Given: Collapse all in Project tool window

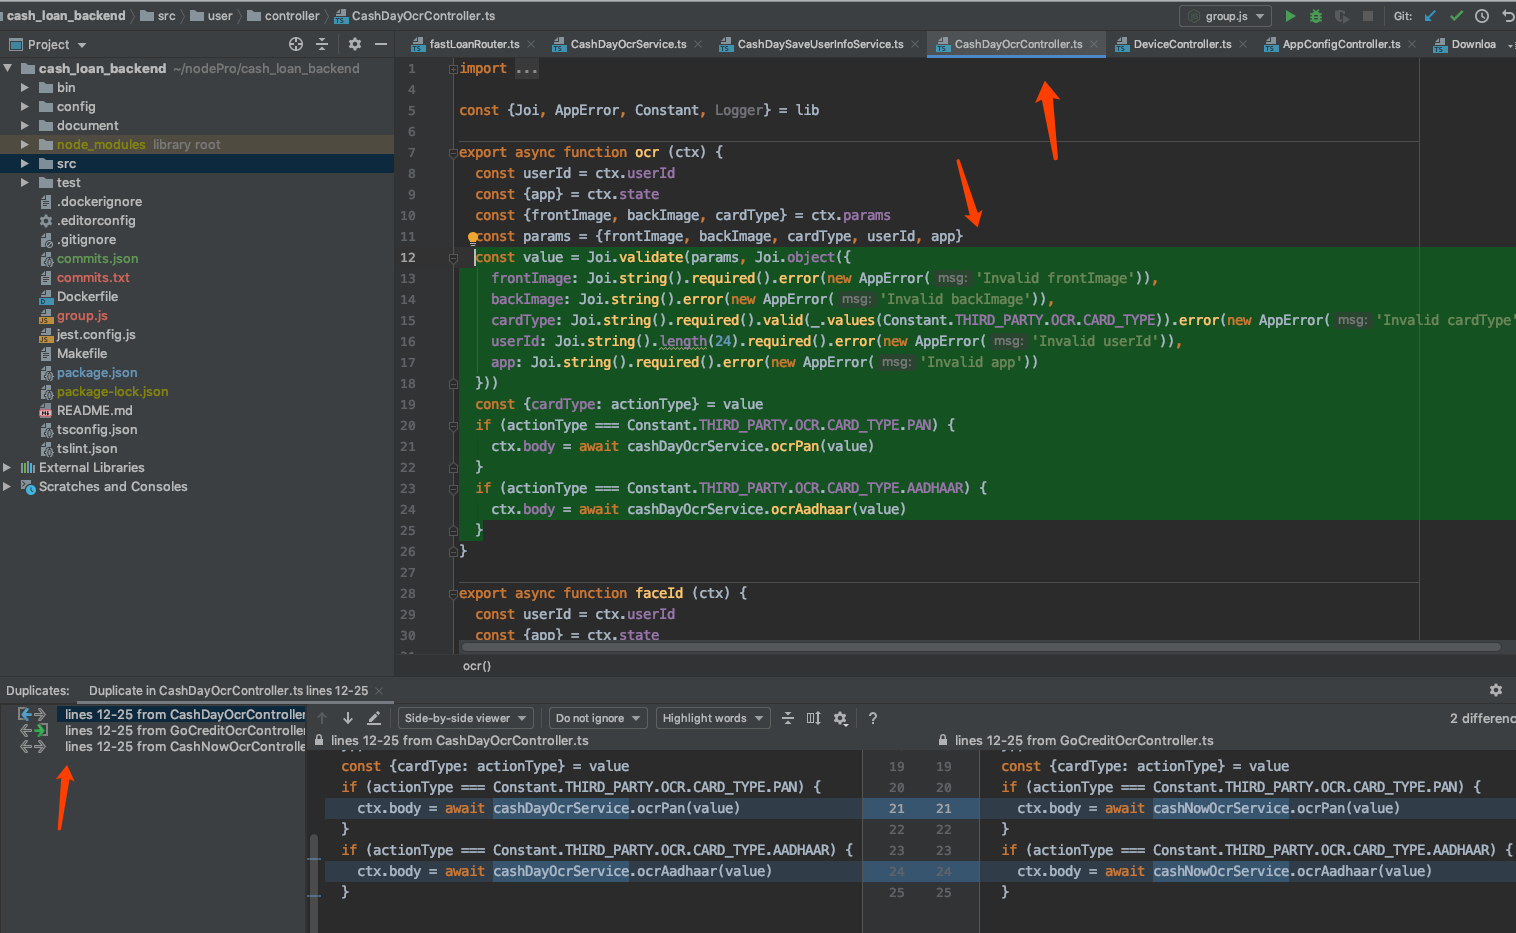Looking at the screenshot, I should point(322,44).
